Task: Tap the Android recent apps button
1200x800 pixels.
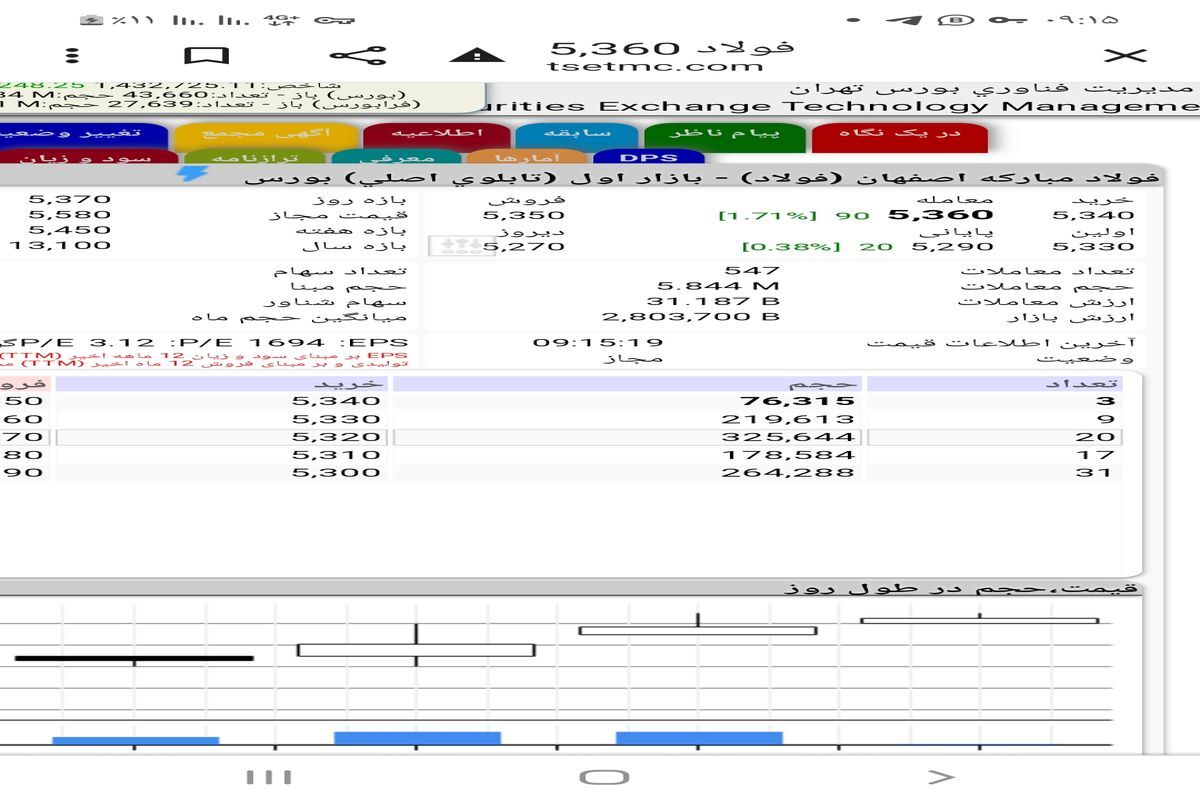Action: tap(268, 776)
